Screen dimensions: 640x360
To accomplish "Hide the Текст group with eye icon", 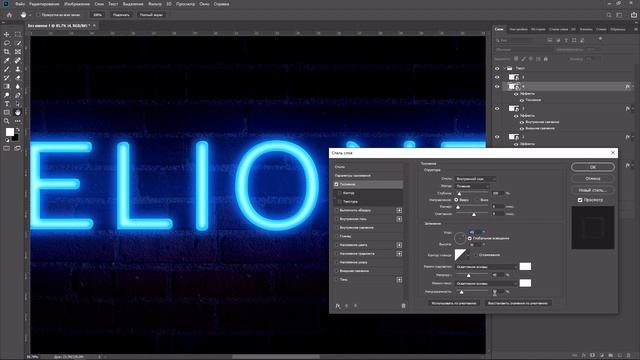I will click(x=497, y=69).
